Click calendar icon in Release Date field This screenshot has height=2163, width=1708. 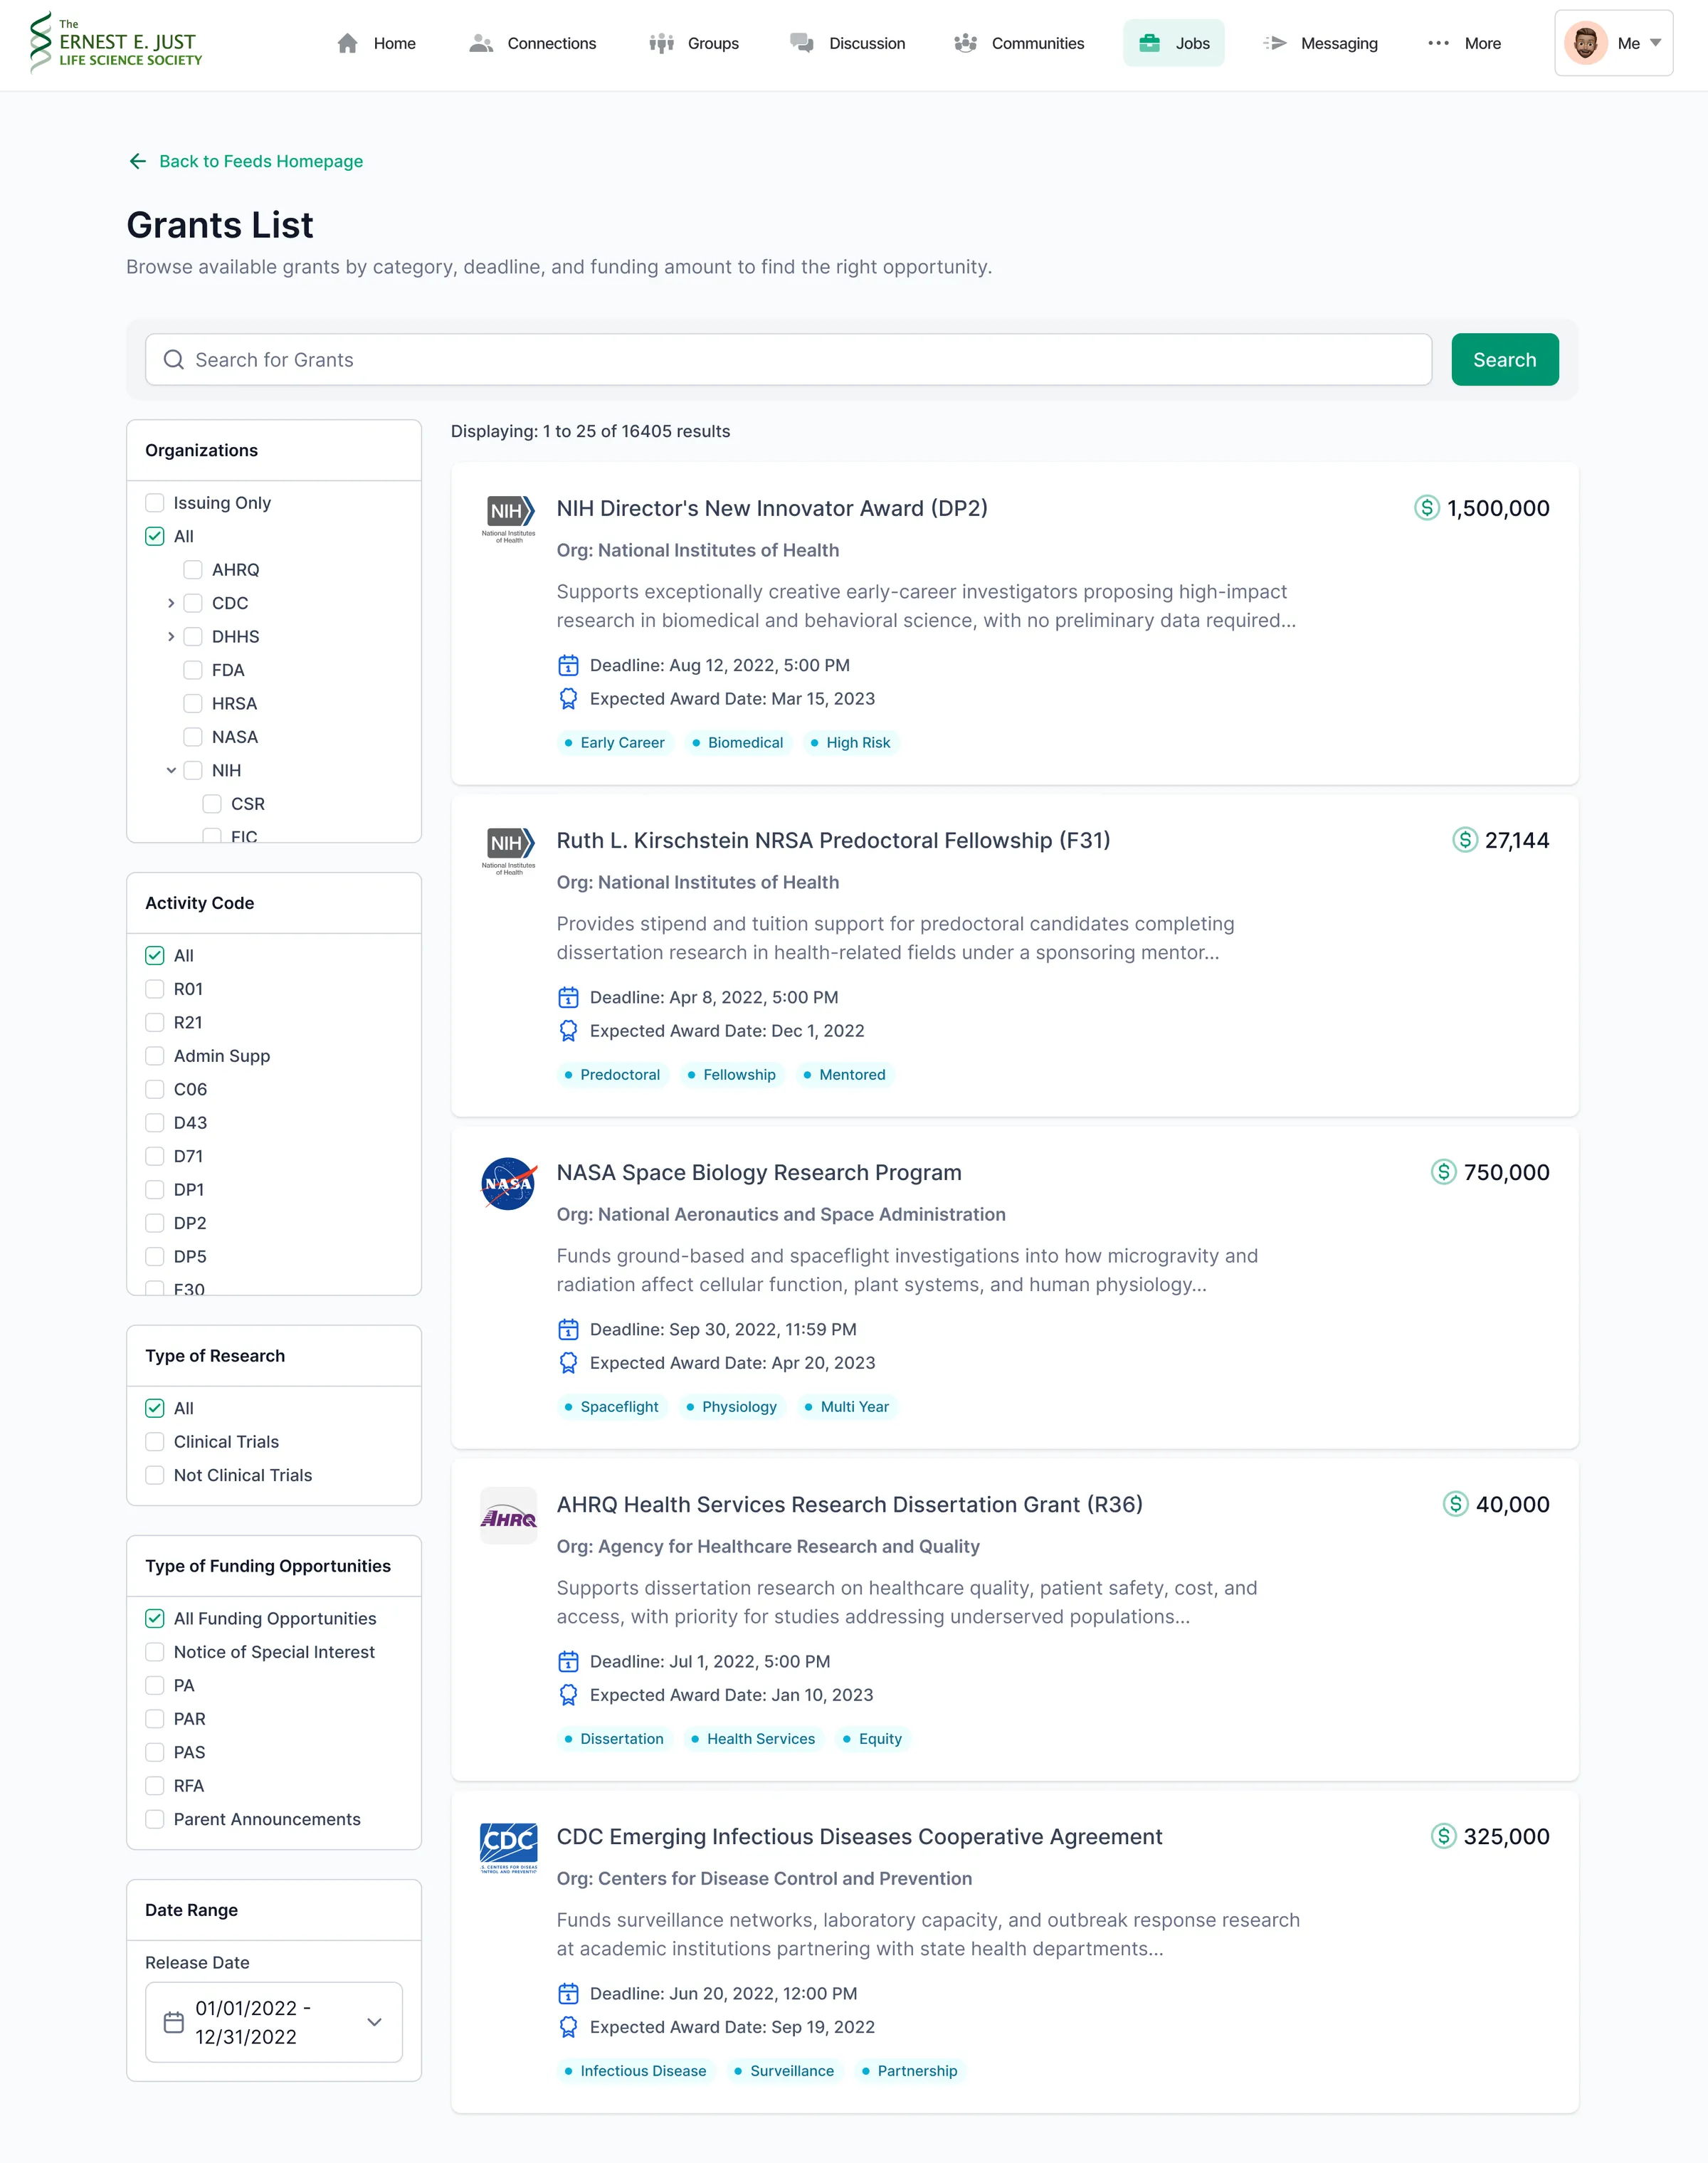click(x=174, y=2022)
